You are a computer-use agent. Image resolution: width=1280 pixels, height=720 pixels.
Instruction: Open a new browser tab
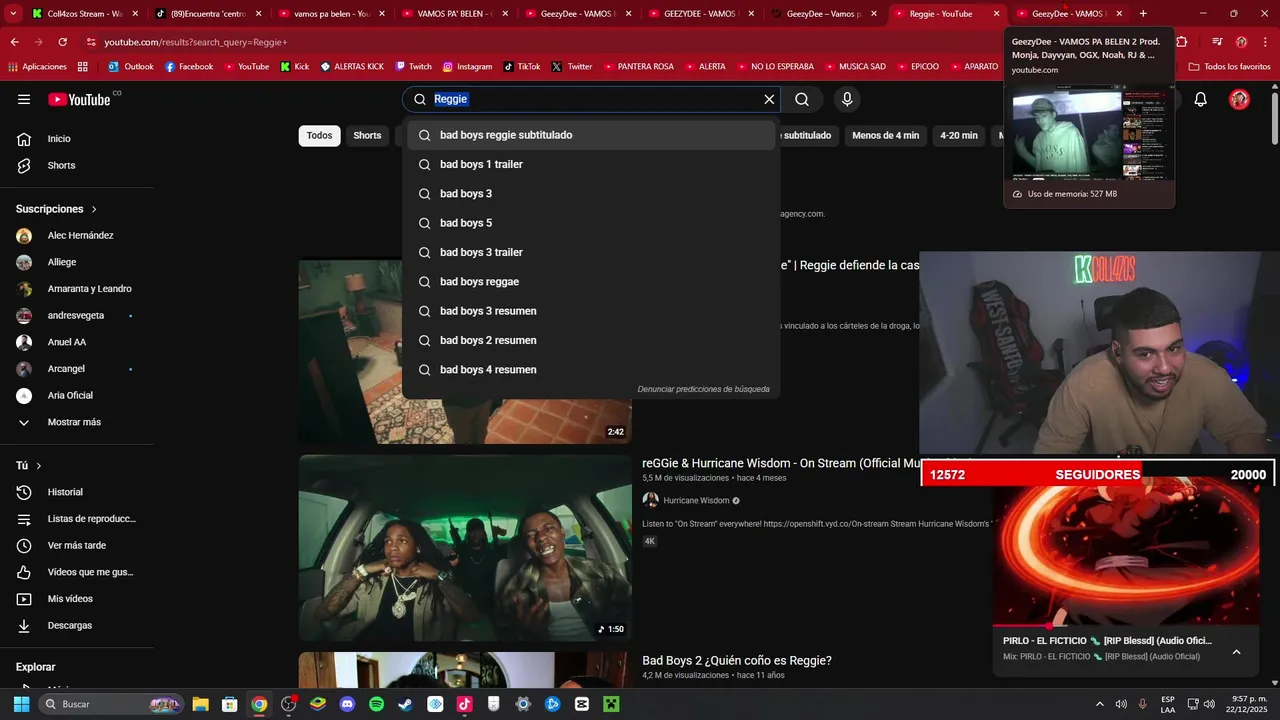[x=1143, y=14]
